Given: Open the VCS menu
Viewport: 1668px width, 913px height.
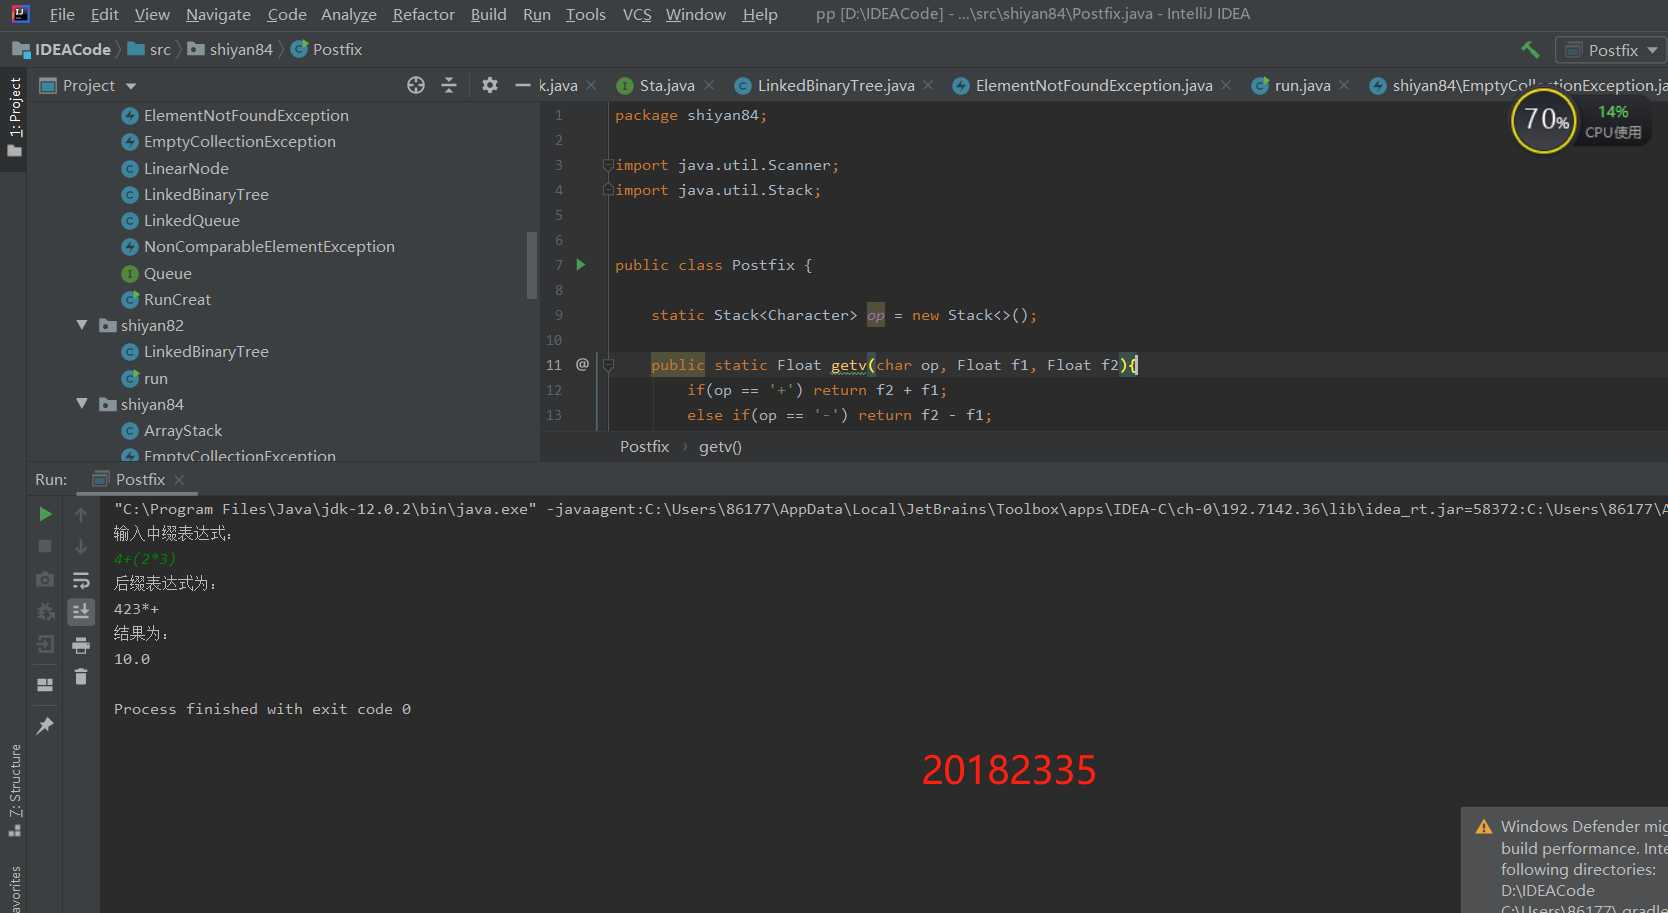Looking at the screenshot, I should tap(636, 14).
